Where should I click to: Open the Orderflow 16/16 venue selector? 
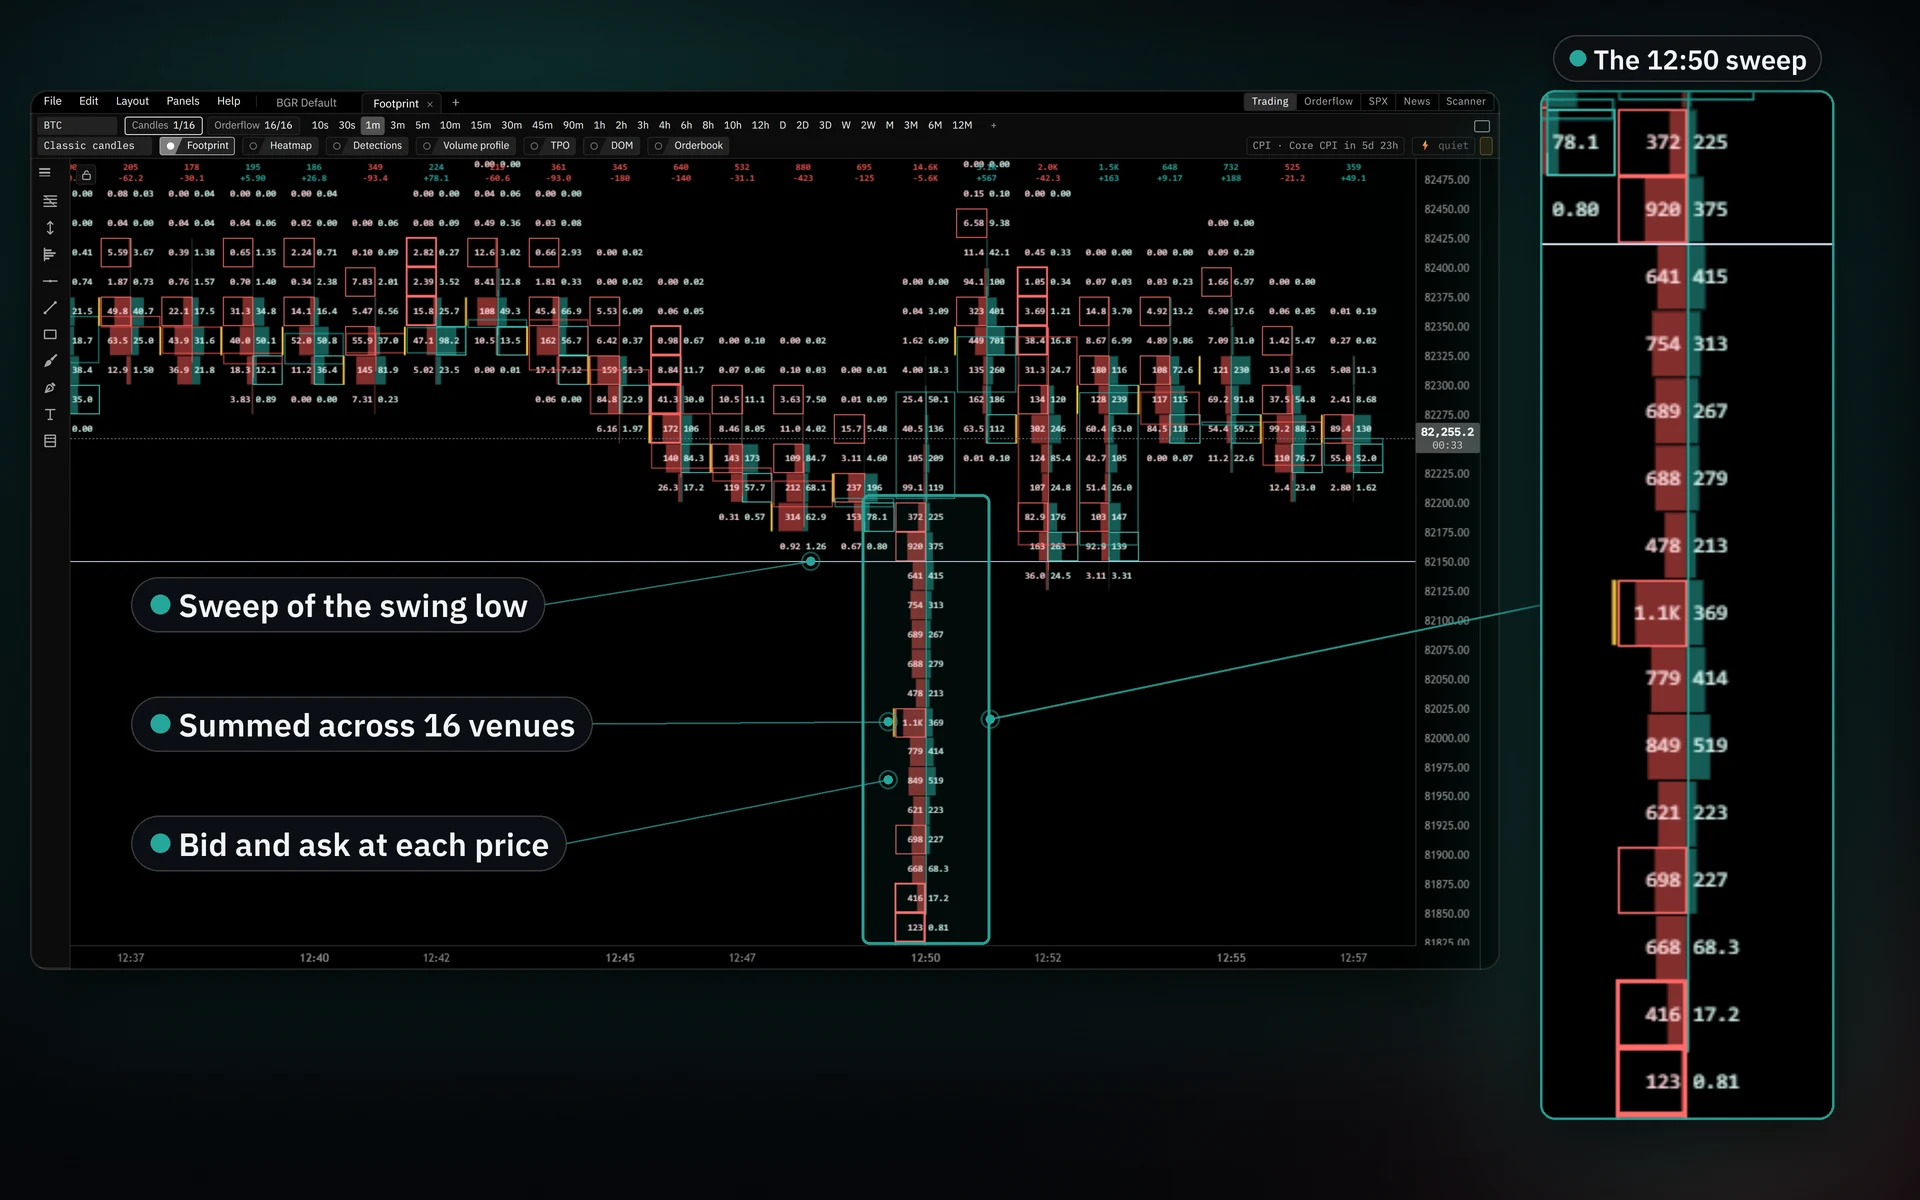coord(253,126)
